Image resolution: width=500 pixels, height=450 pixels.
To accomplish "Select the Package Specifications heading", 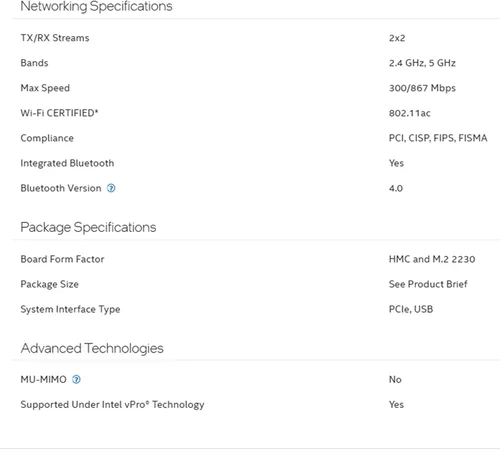I will 88,227.
